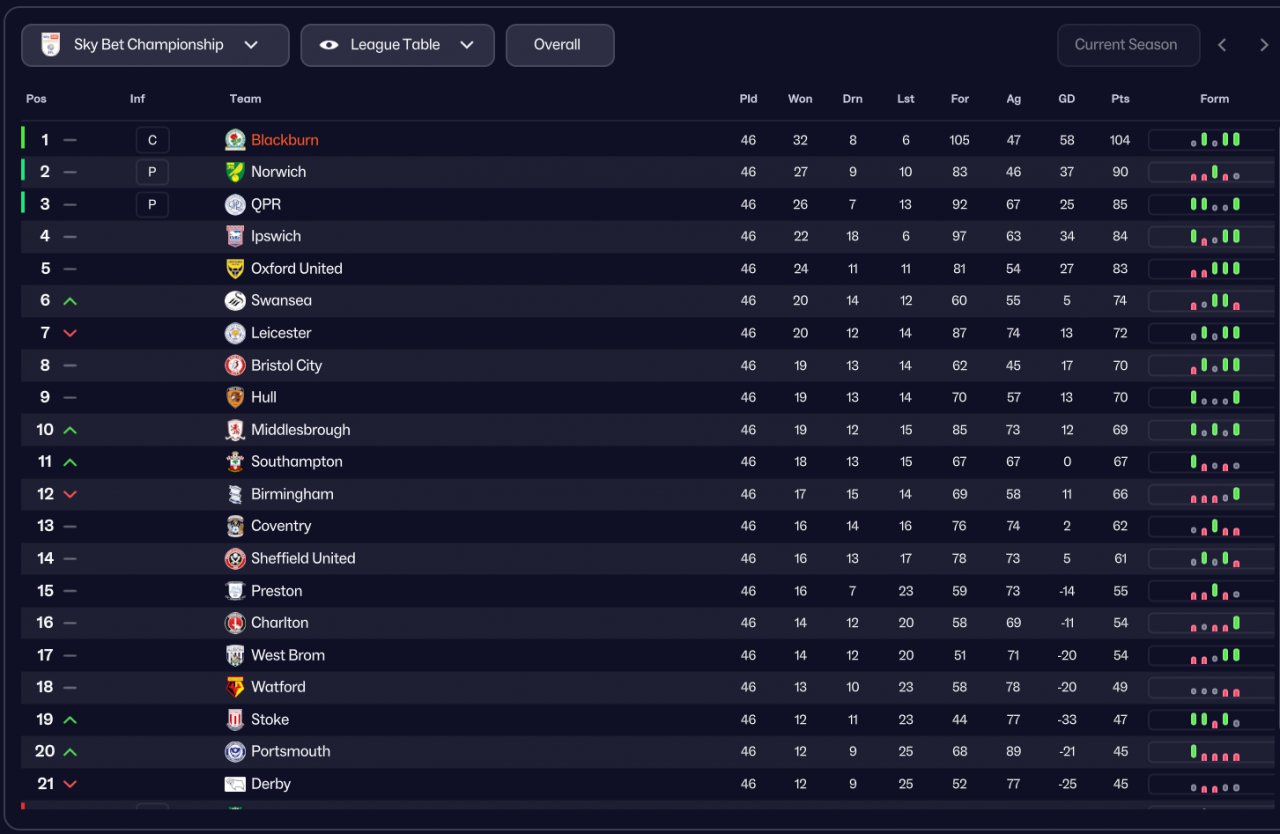Open the Ipswich team link
The width and height of the screenshot is (1280, 834).
(276, 237)
